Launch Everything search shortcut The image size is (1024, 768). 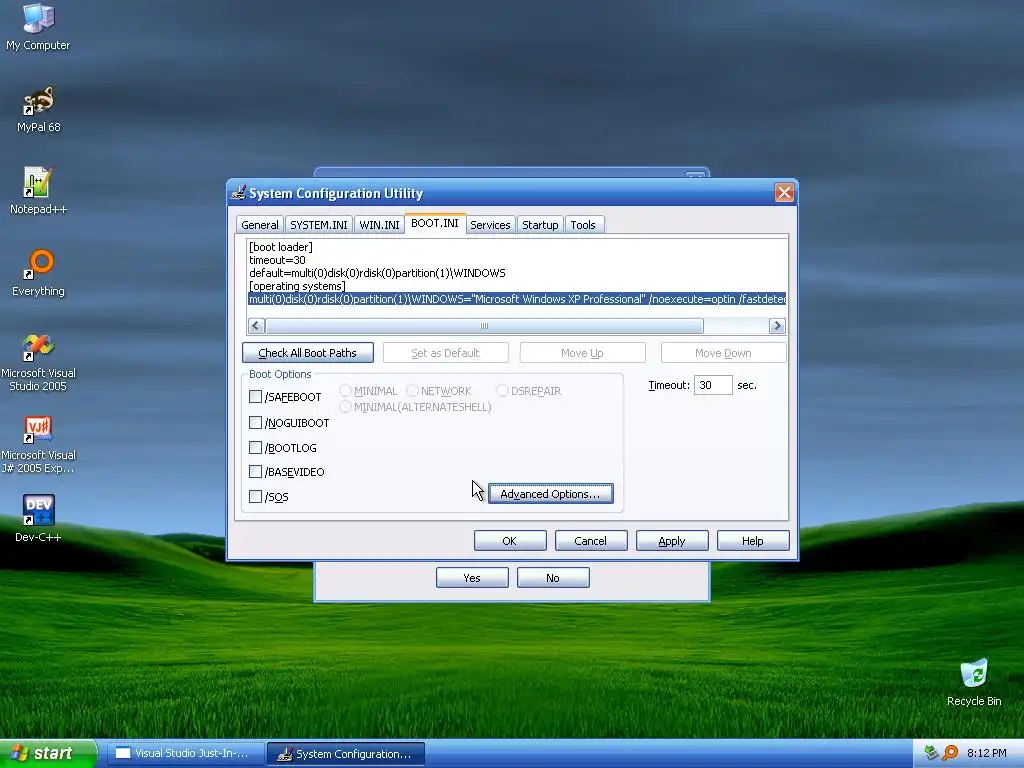(x=38, y=272)
